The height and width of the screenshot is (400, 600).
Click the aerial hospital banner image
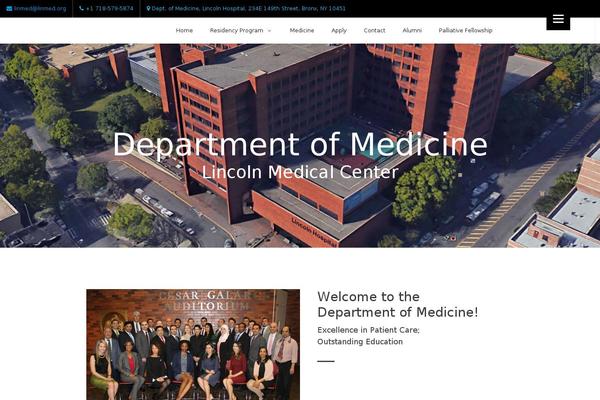tap(300, 146)
